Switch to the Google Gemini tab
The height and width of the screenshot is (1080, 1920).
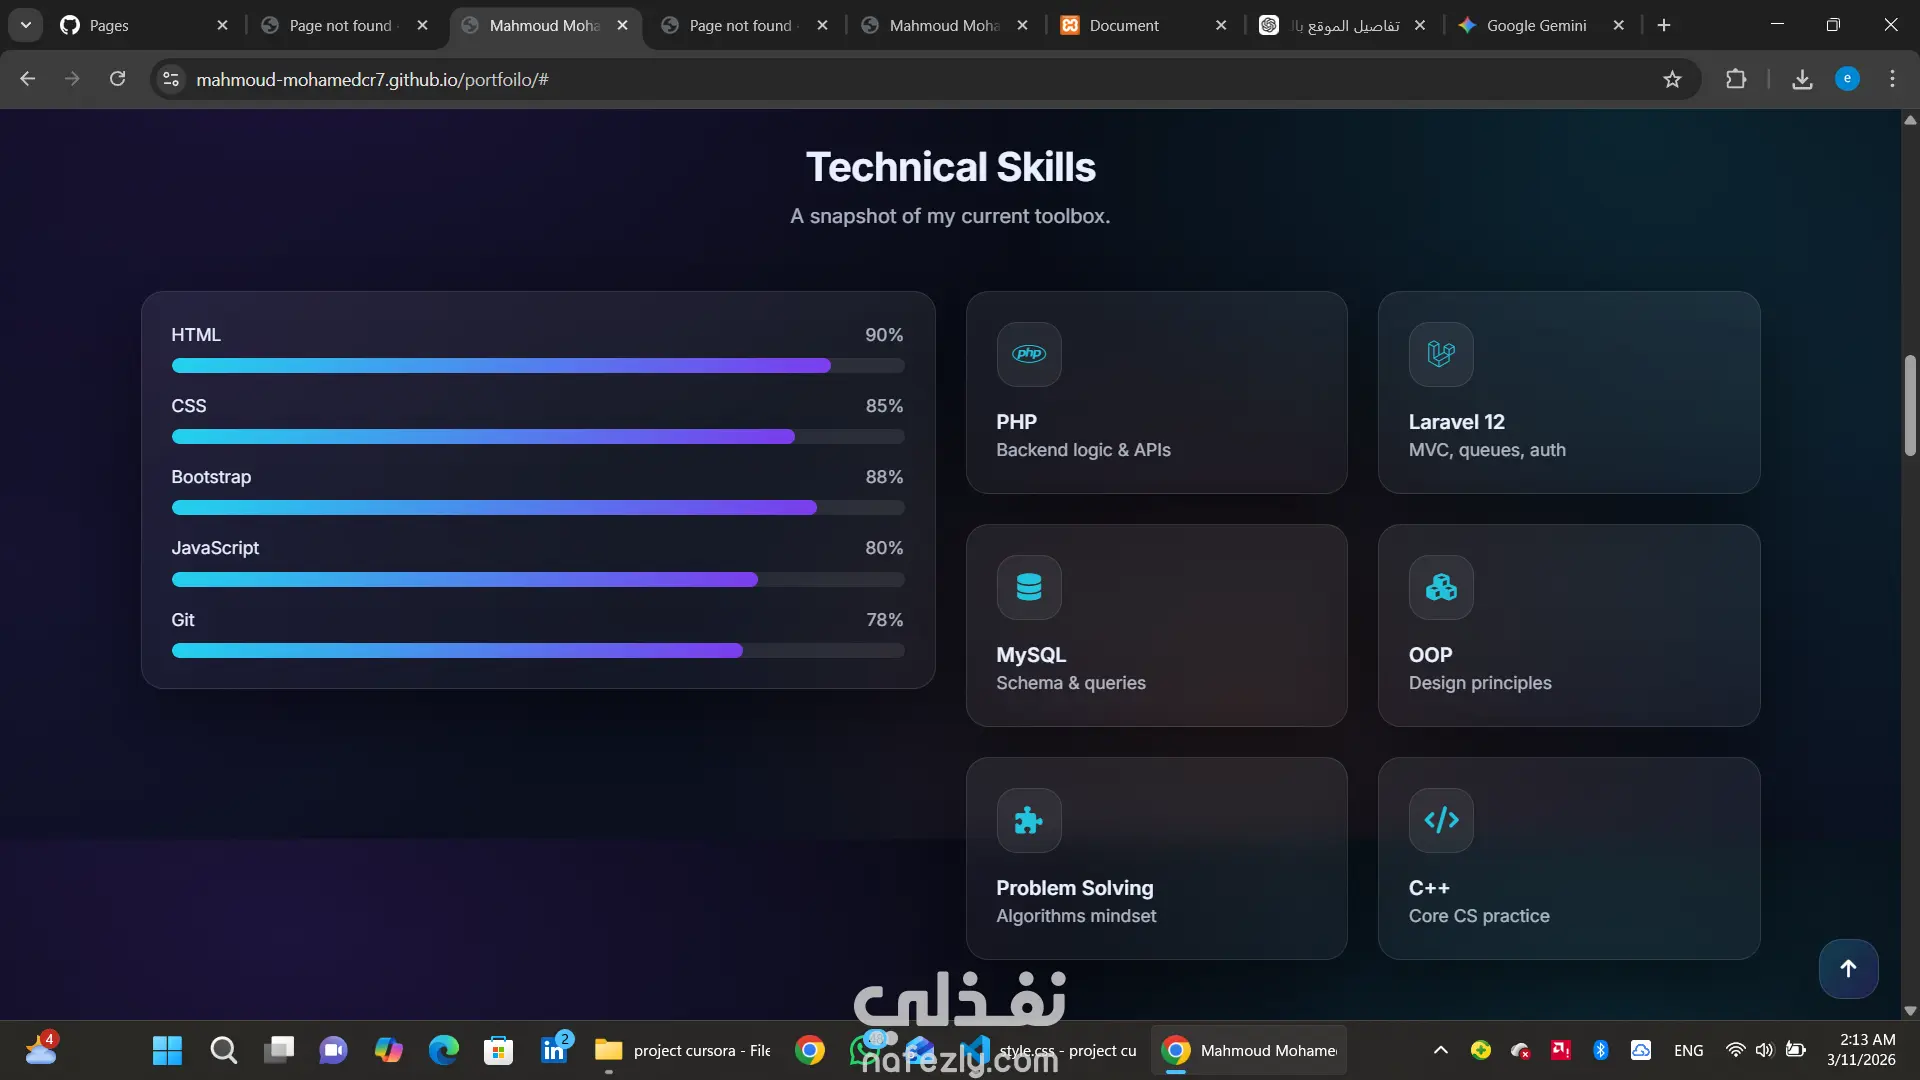pyautogui.click(x=1535, y=25)
